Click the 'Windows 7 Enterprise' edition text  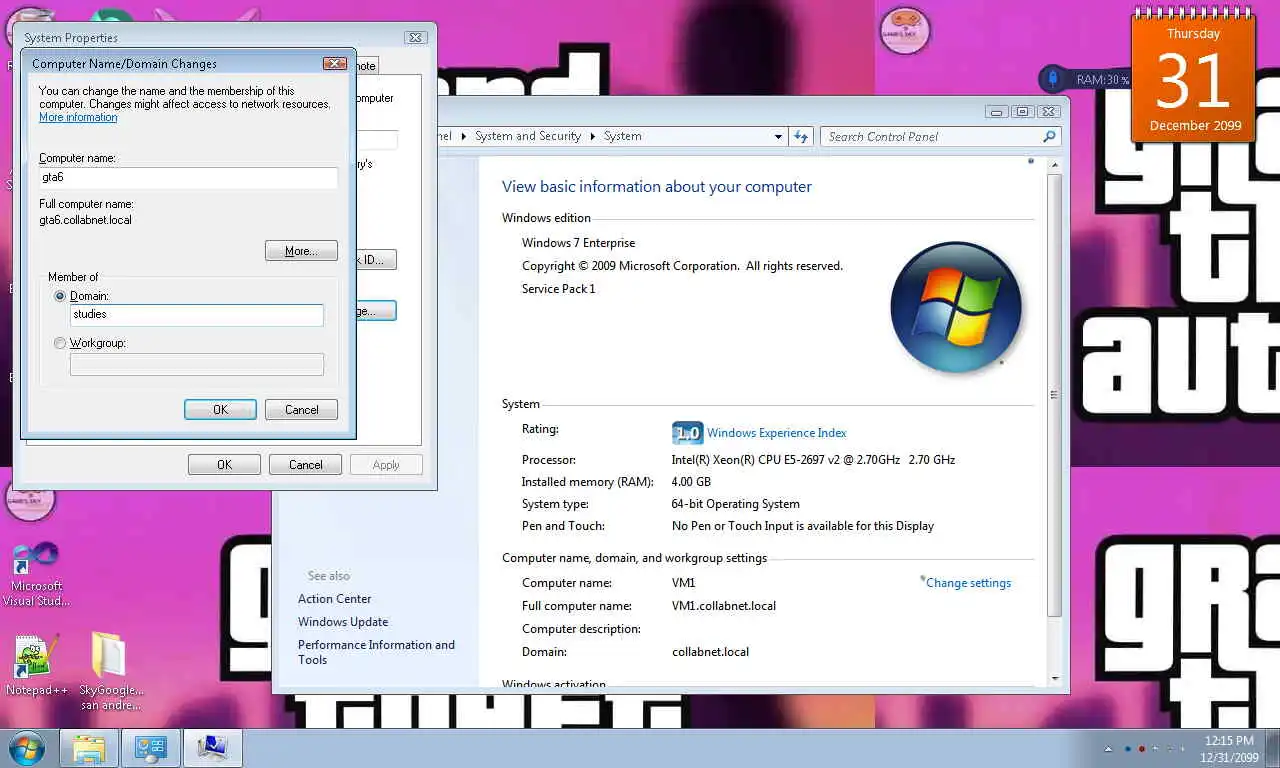pos(578,243)
